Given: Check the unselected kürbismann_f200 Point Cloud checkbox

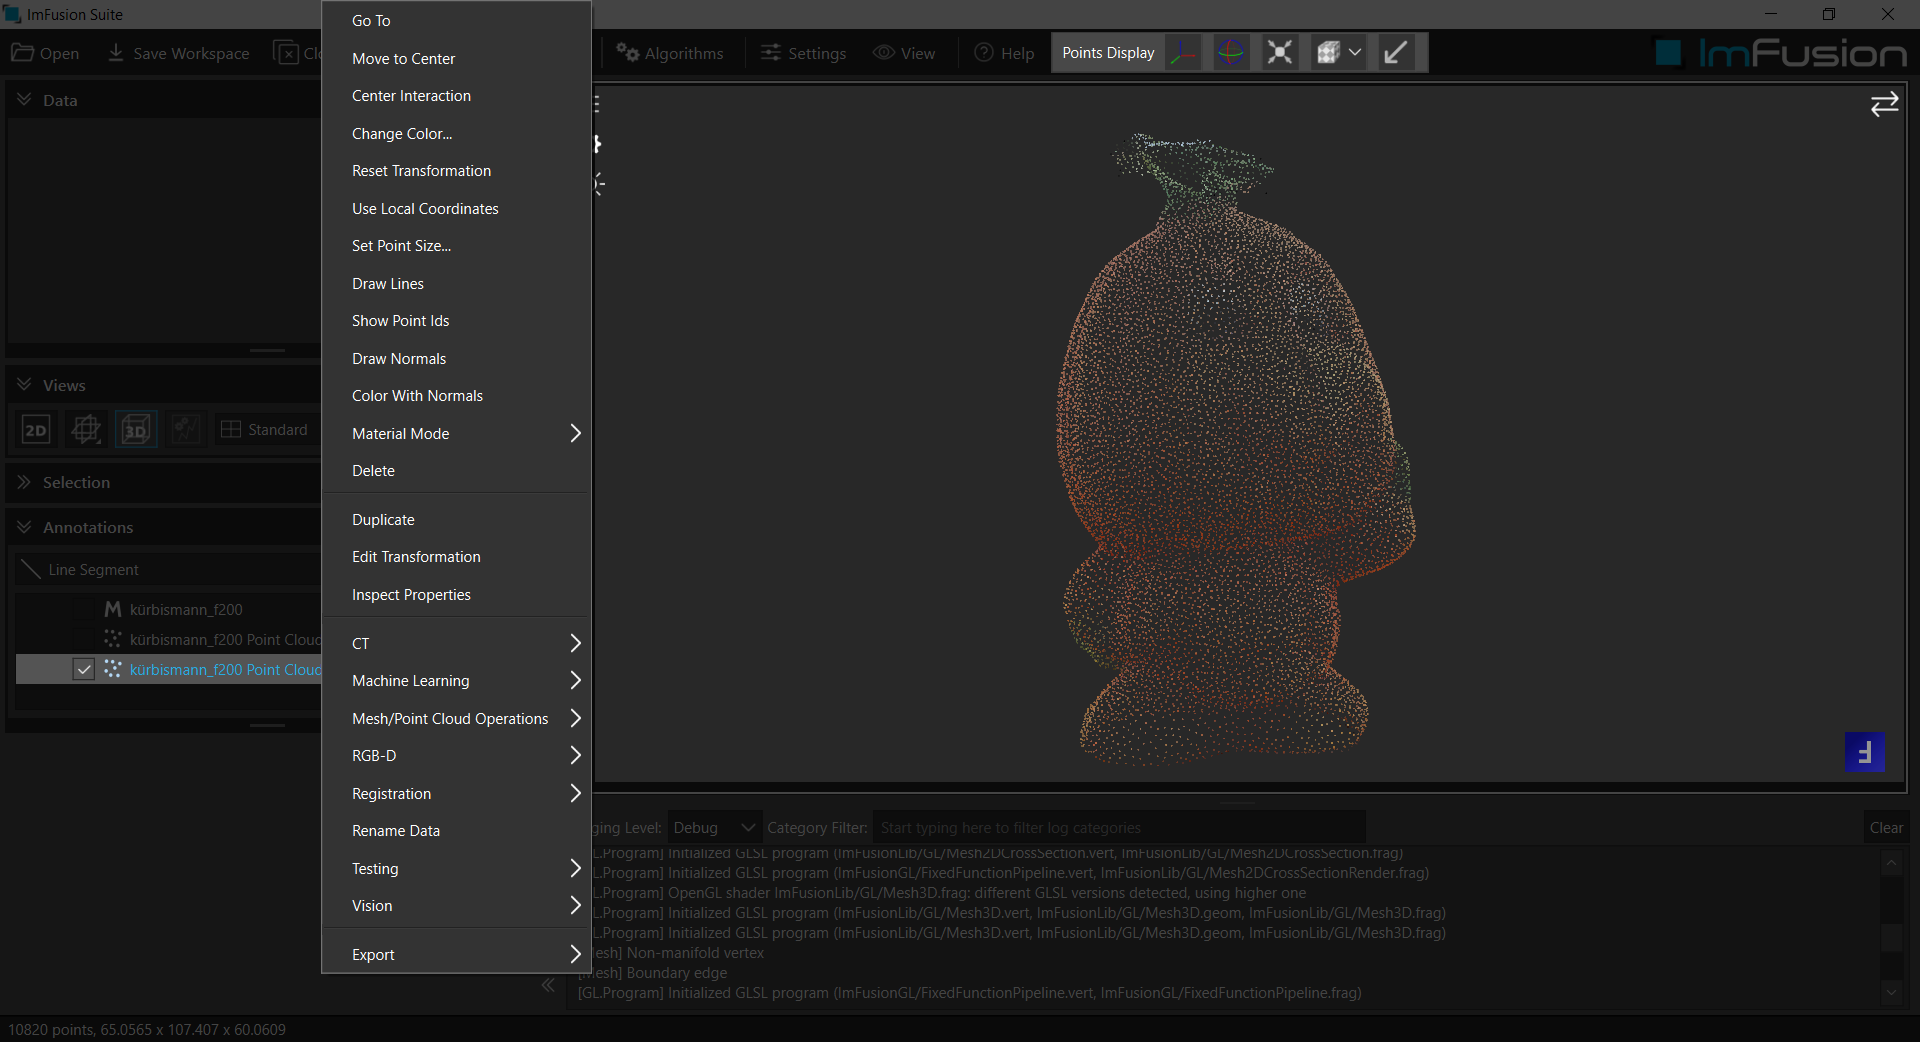Looking at the screenshot, I should [x=84, y=639].
